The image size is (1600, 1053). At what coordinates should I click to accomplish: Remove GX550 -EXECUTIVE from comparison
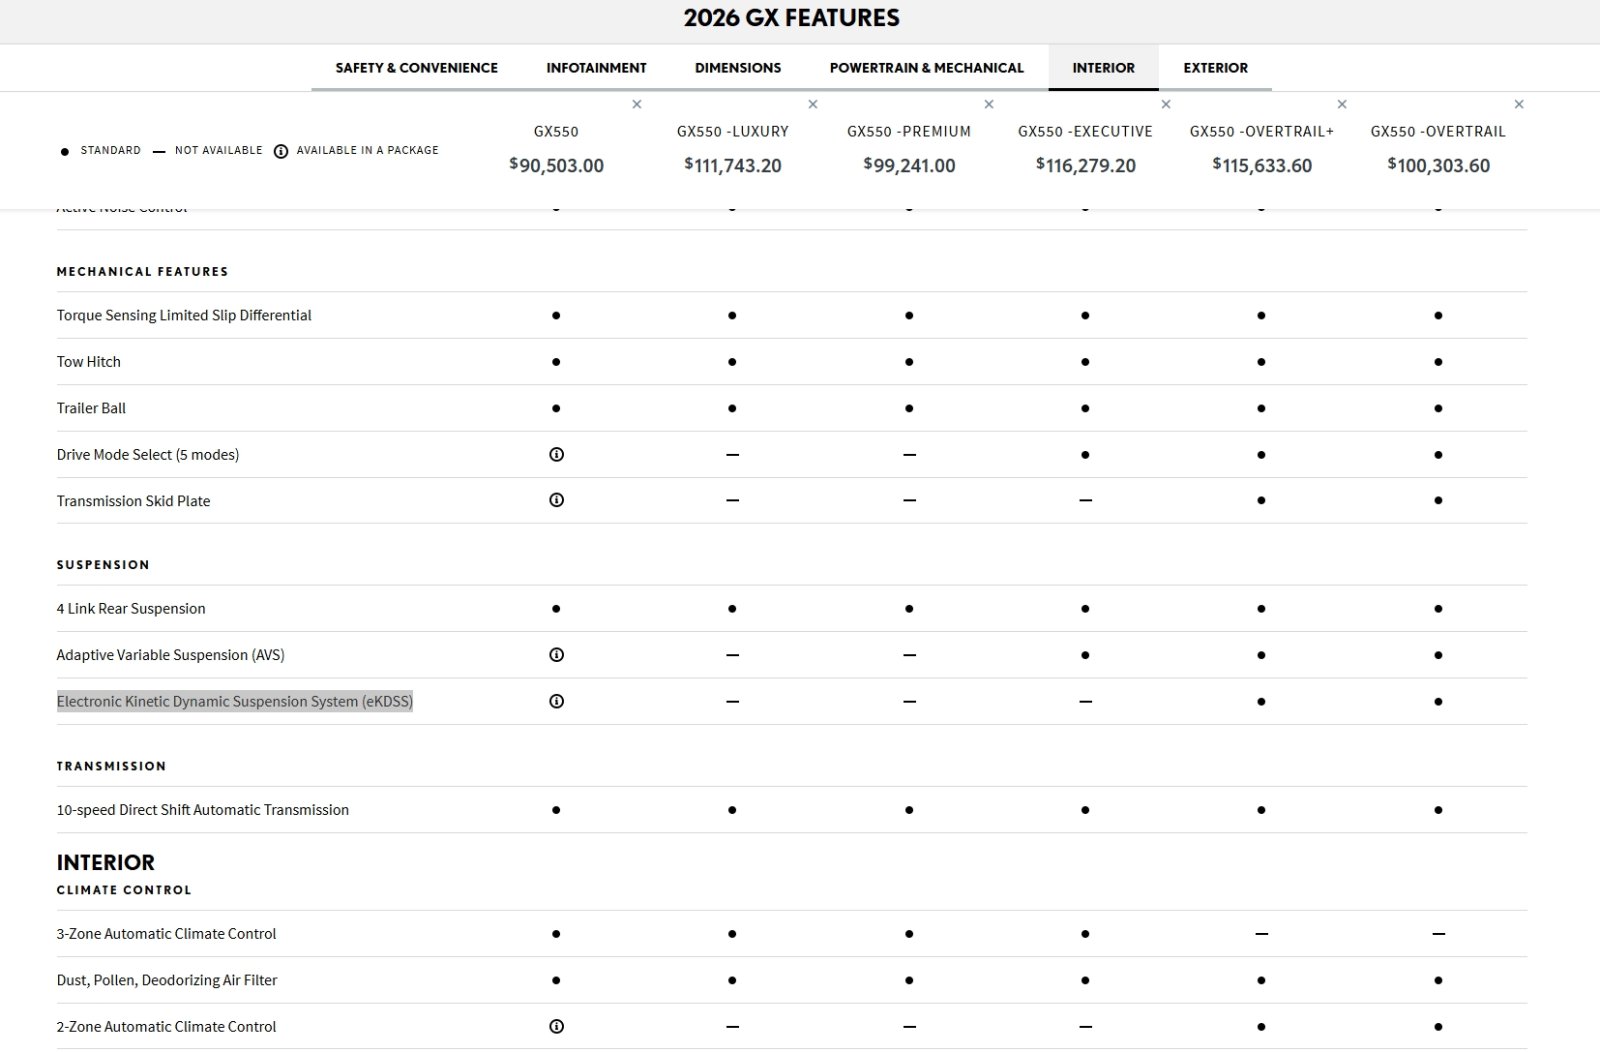(x=1166, y=104)
